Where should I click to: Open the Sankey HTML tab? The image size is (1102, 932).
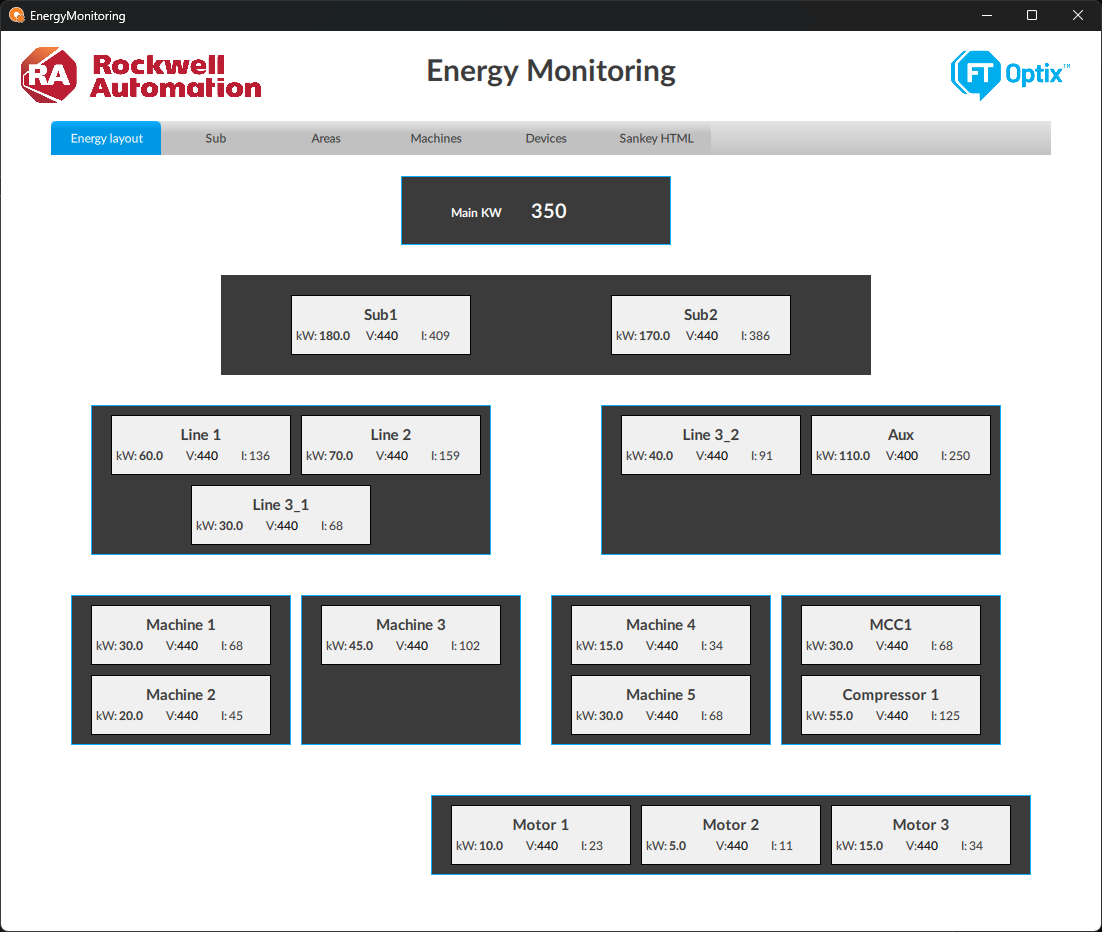coord(656,138)
